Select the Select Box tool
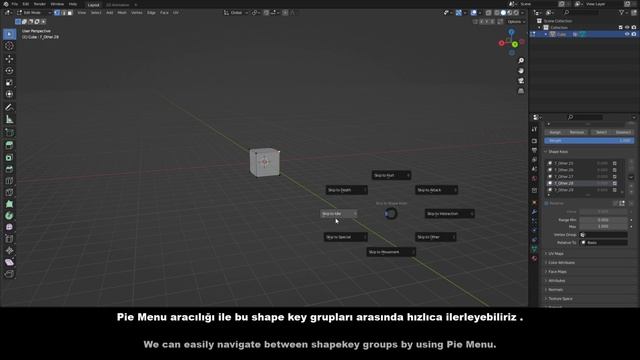The image size is (640, 360). (9, 34)
